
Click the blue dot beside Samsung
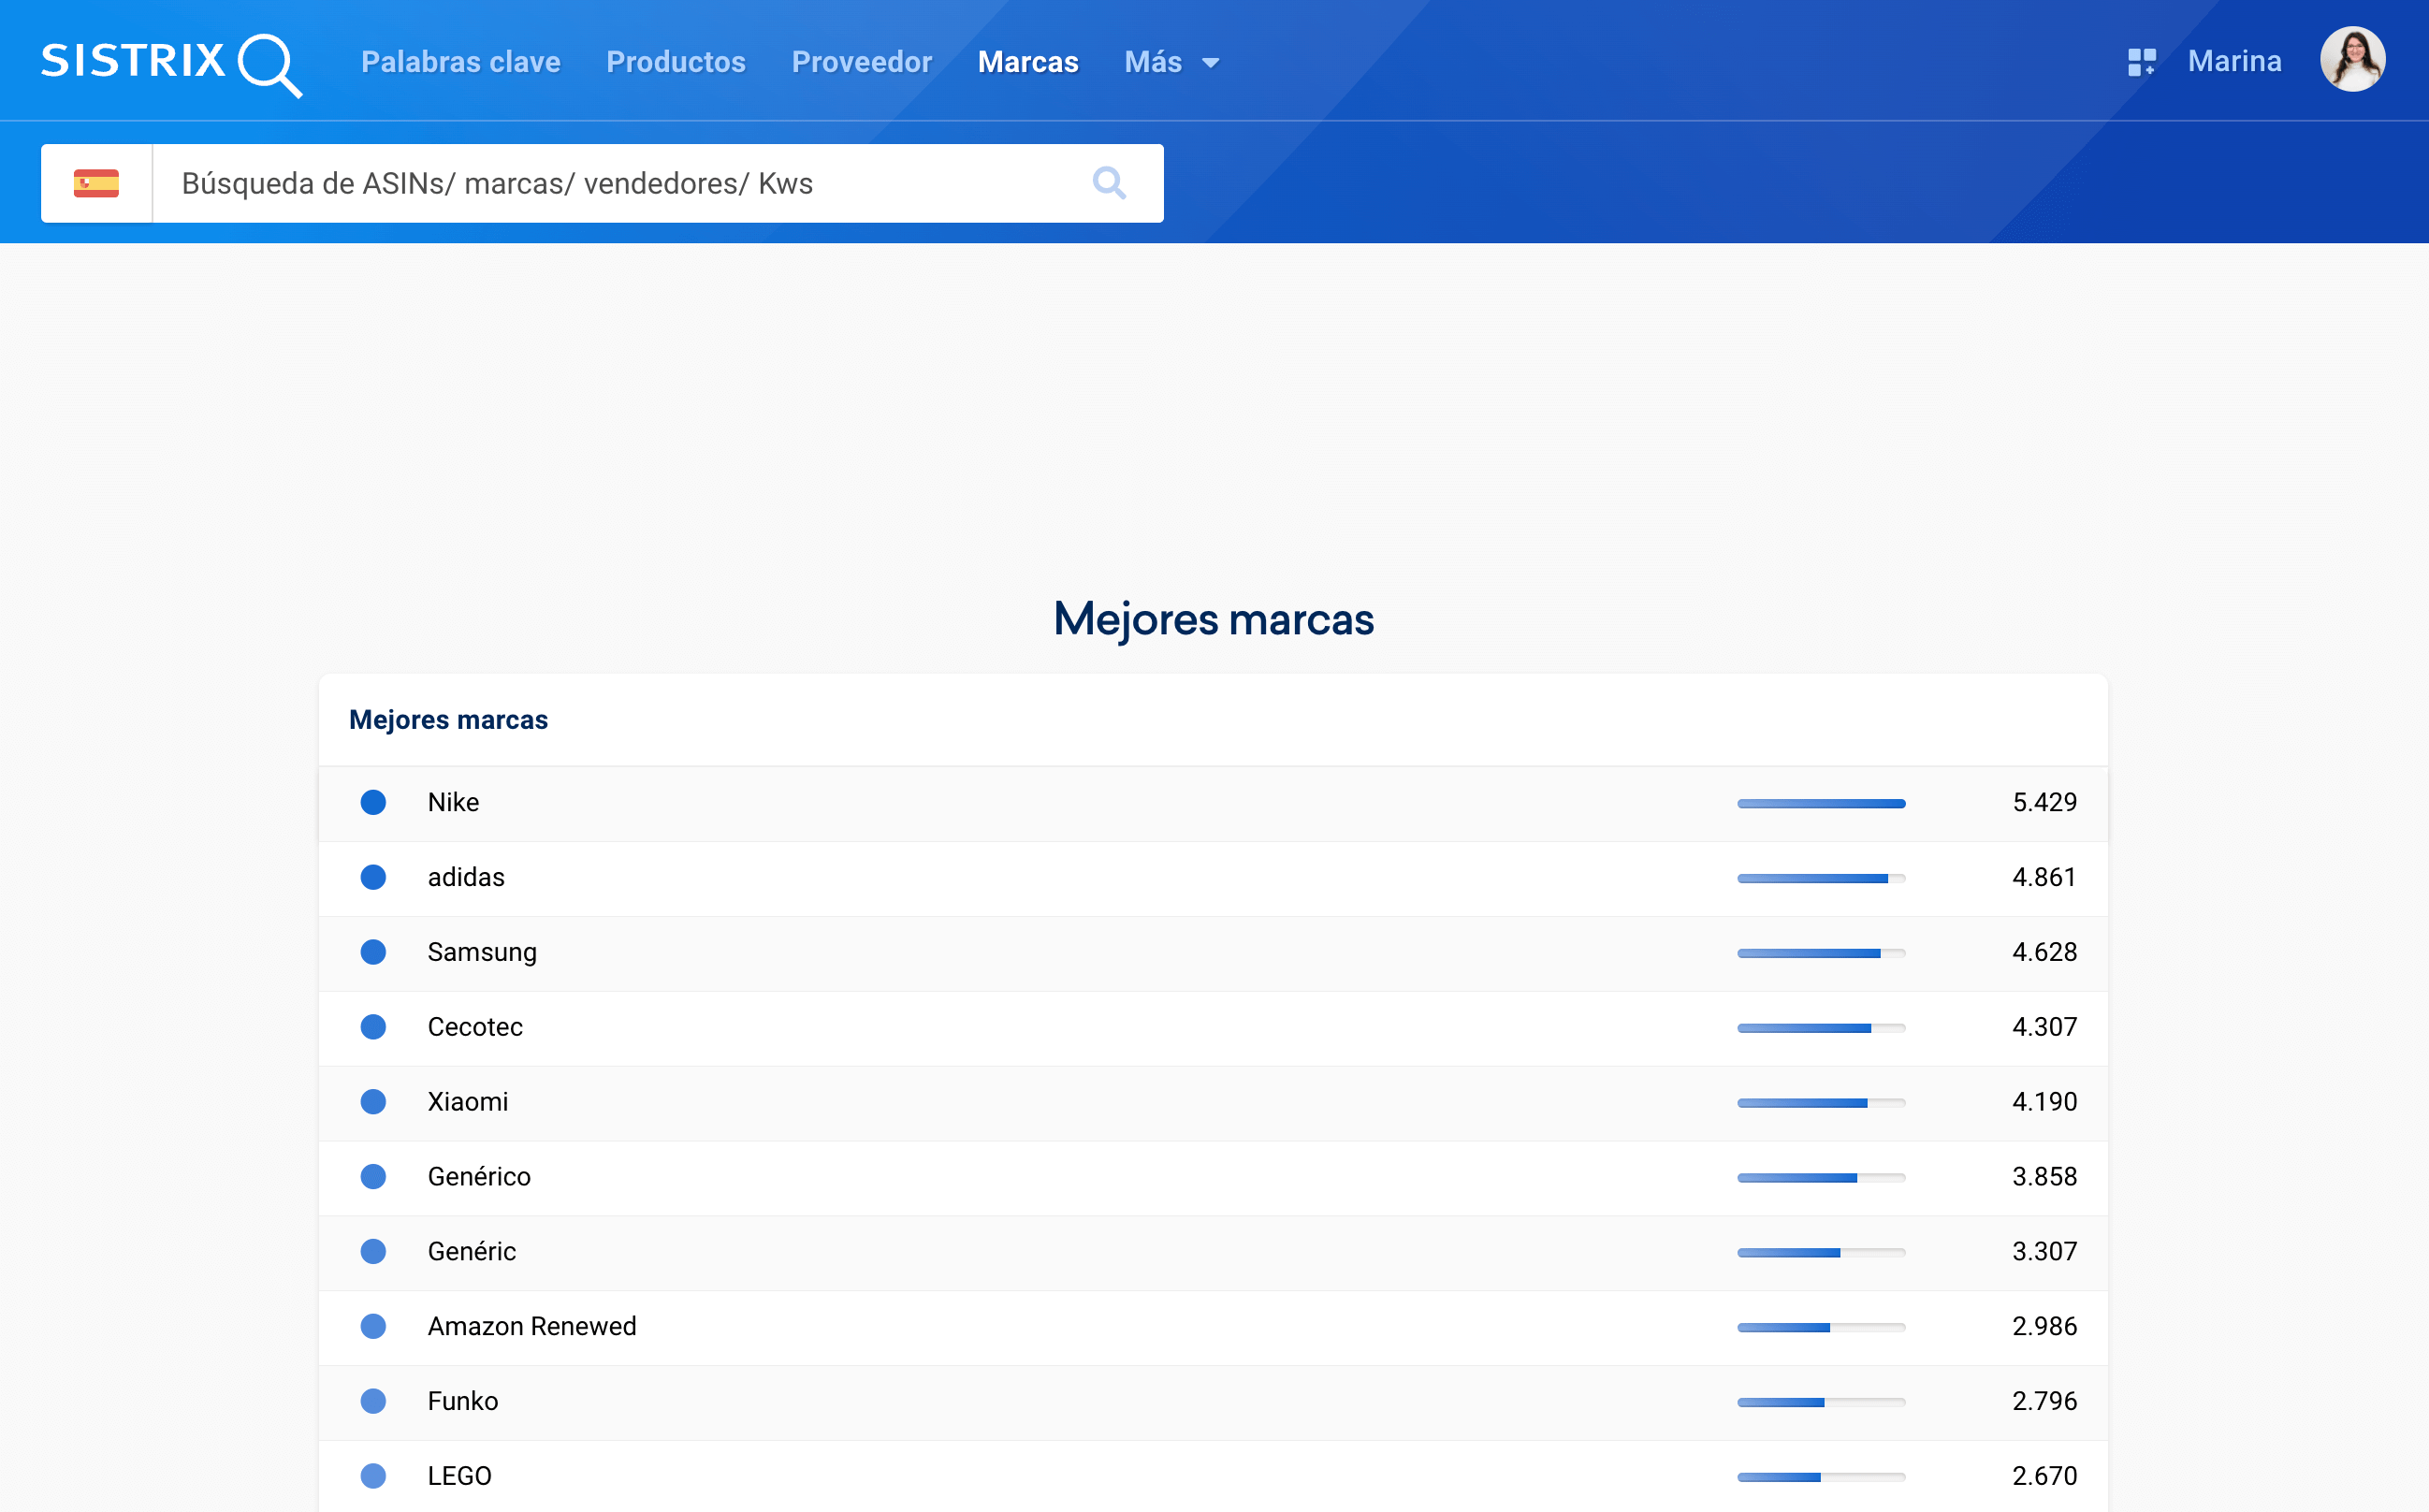click(x=373, y=952)
